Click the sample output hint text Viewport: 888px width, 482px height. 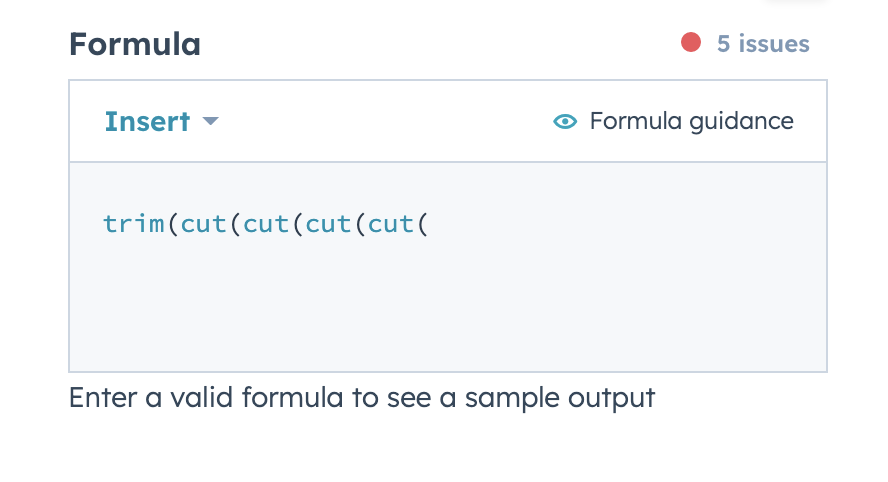click(362, 398)
